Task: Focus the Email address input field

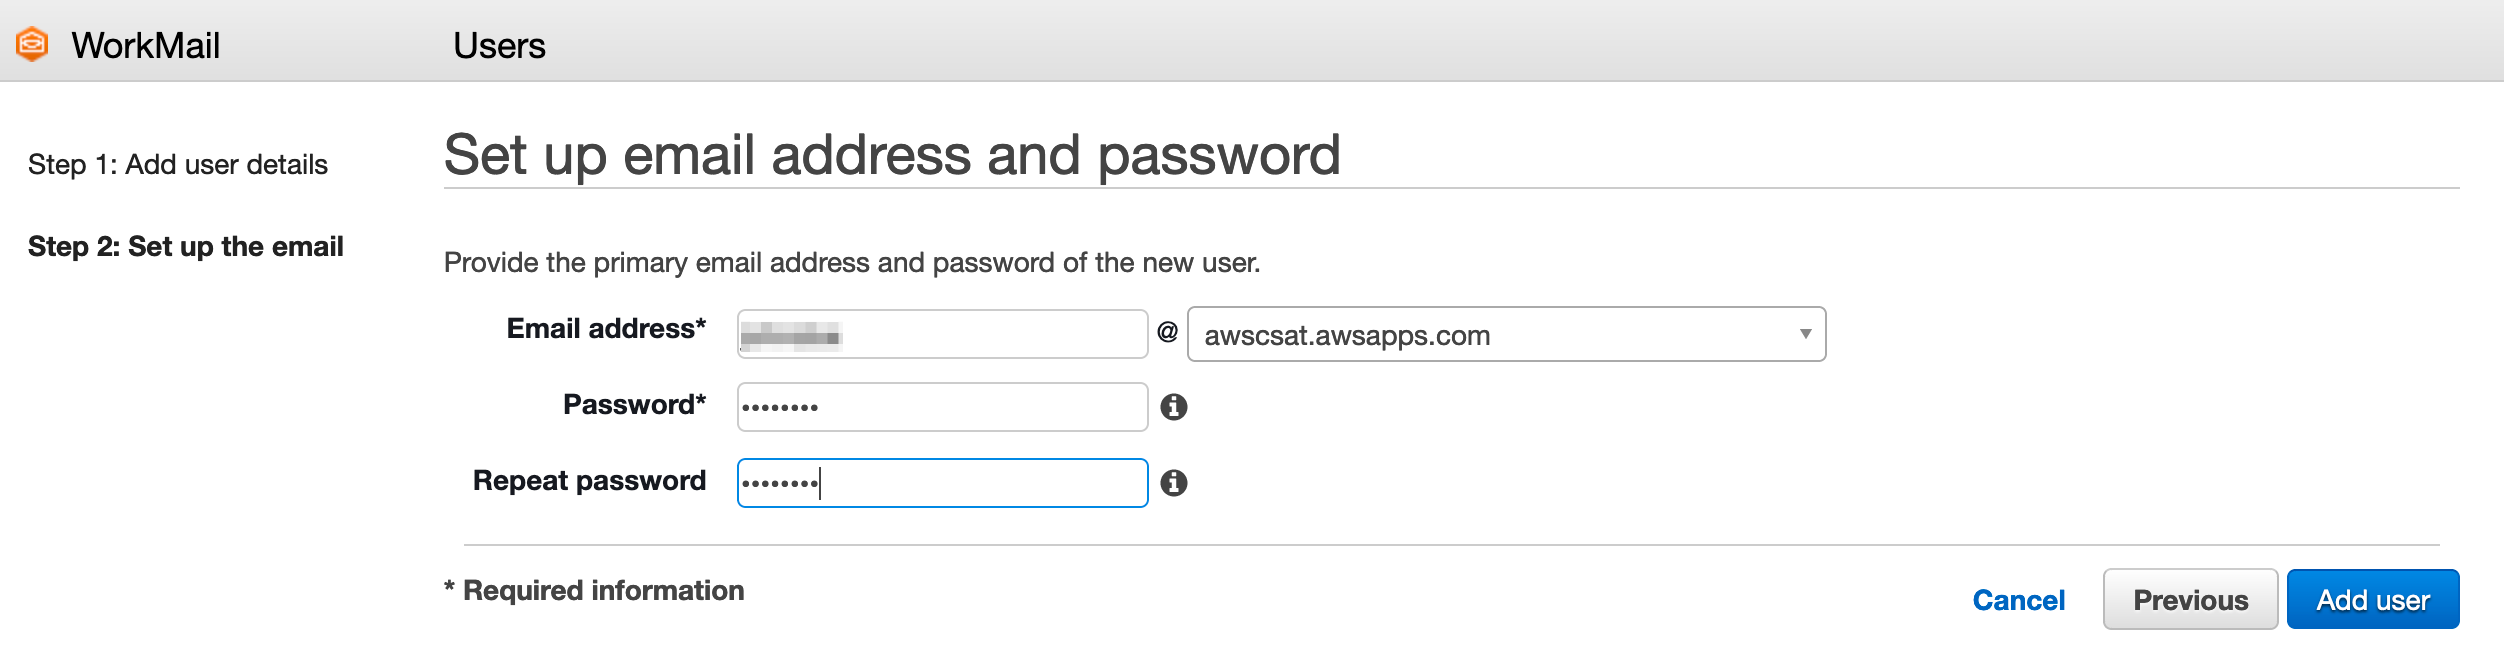Action: (x=942, y=334)
